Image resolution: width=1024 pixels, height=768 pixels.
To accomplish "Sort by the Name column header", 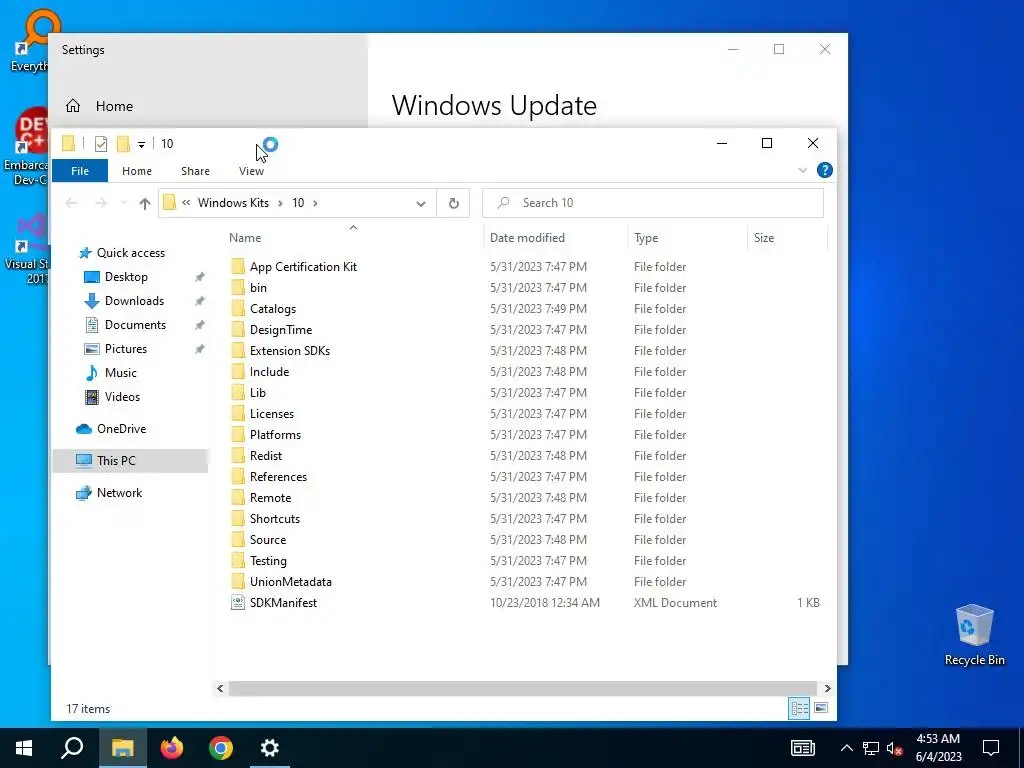I will (x=245, y=238).
